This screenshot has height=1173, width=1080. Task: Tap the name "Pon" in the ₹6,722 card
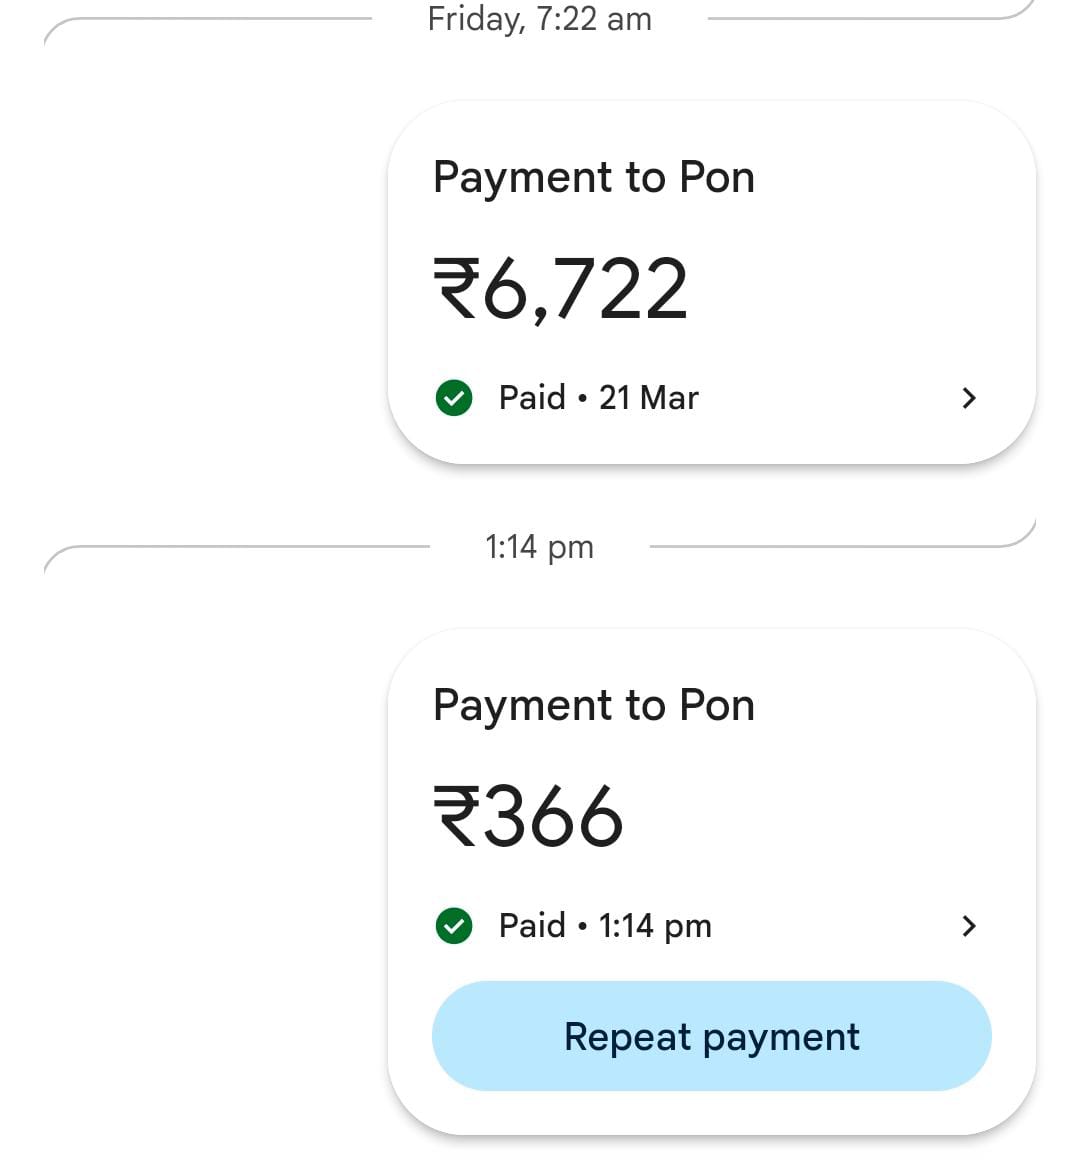click(x=717, y=178)
